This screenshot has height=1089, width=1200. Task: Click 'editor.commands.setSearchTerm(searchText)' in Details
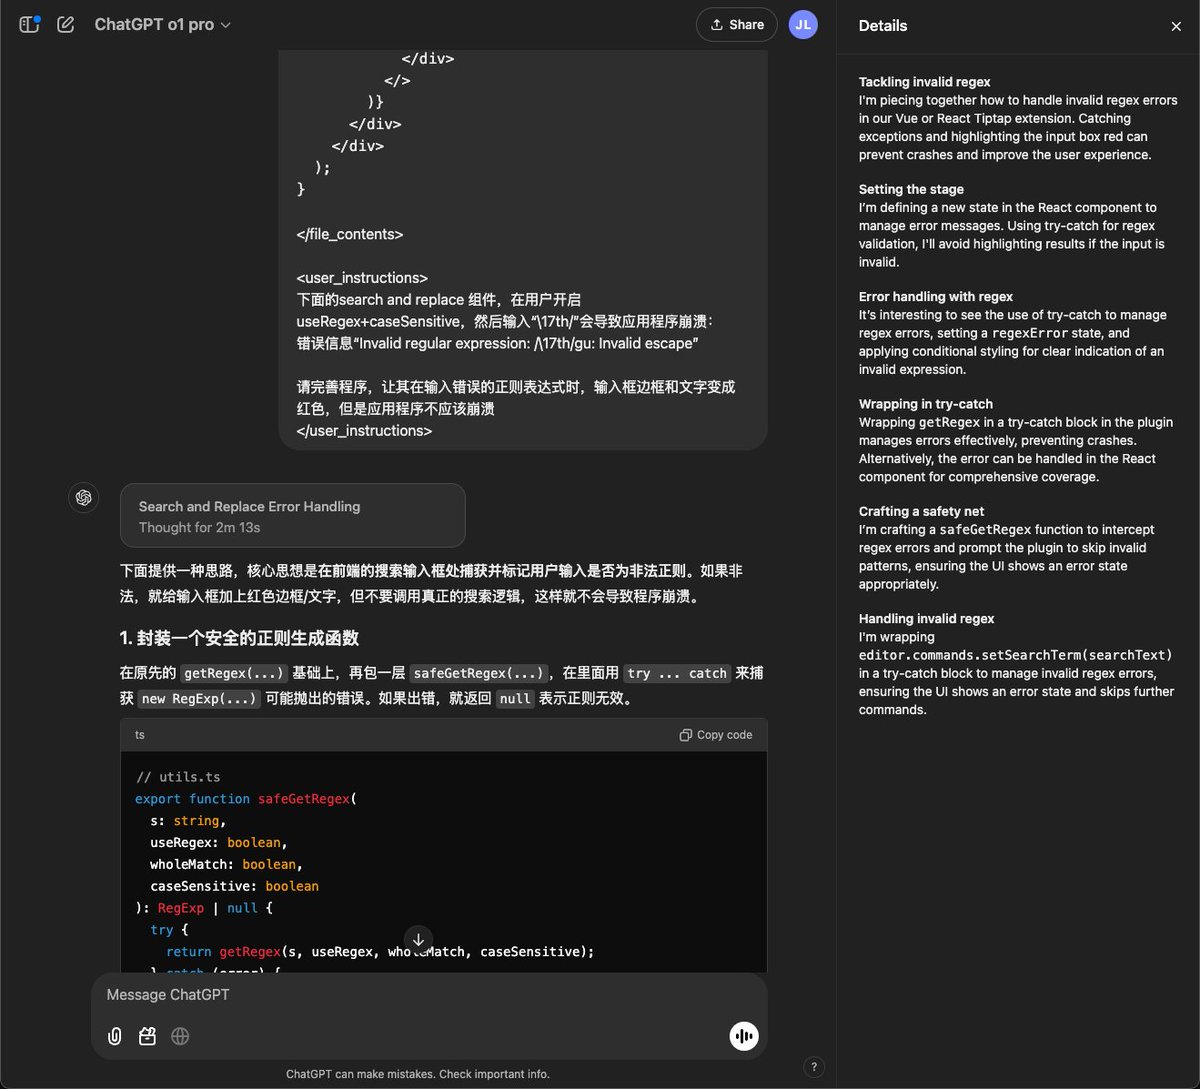[x=1016, y=655]
